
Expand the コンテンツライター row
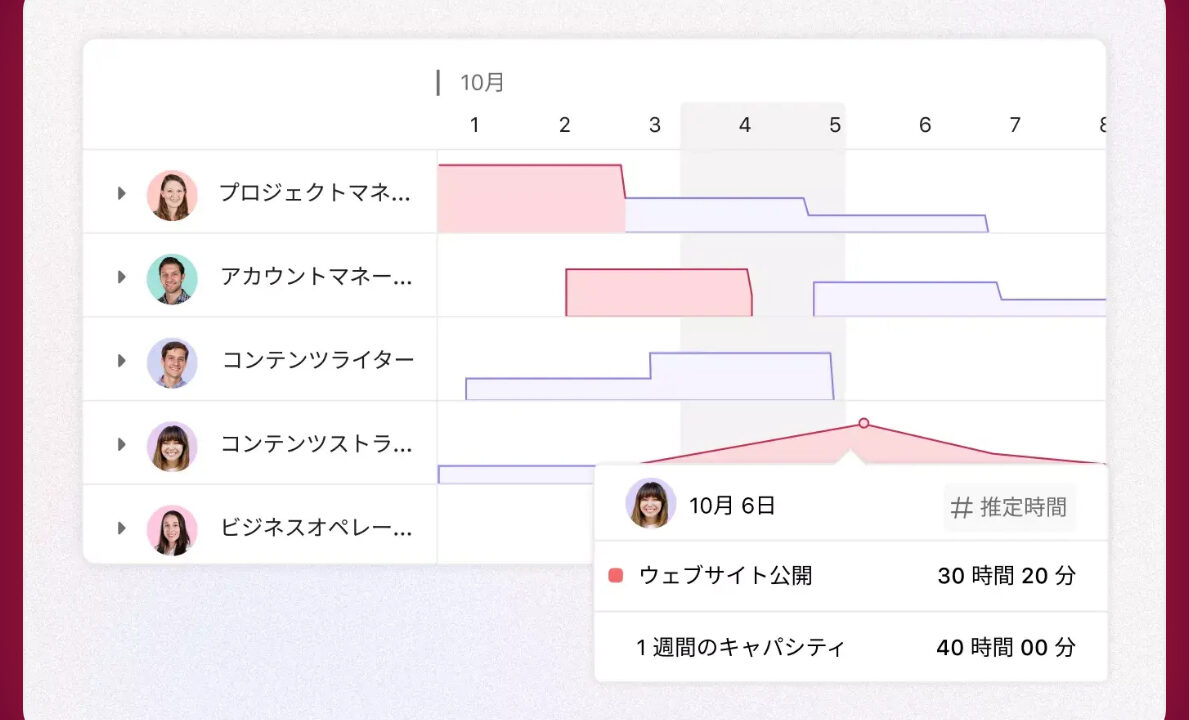pyautogui.click(x=122, y=361)
